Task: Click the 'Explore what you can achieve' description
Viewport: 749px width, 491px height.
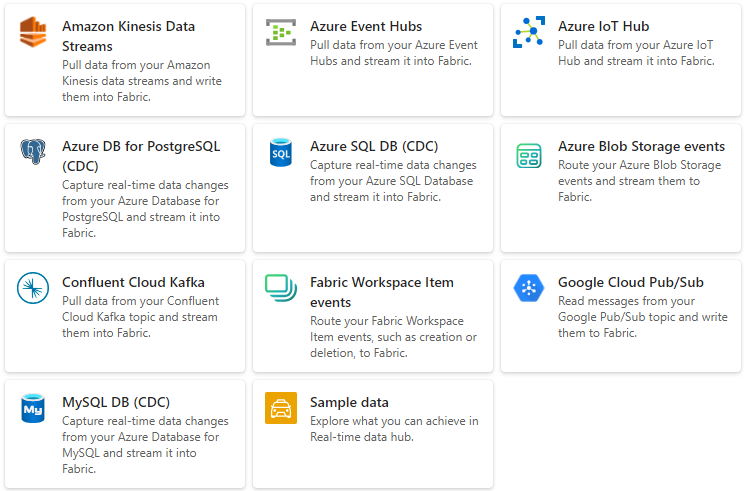Action: click(x=394, y=429)
